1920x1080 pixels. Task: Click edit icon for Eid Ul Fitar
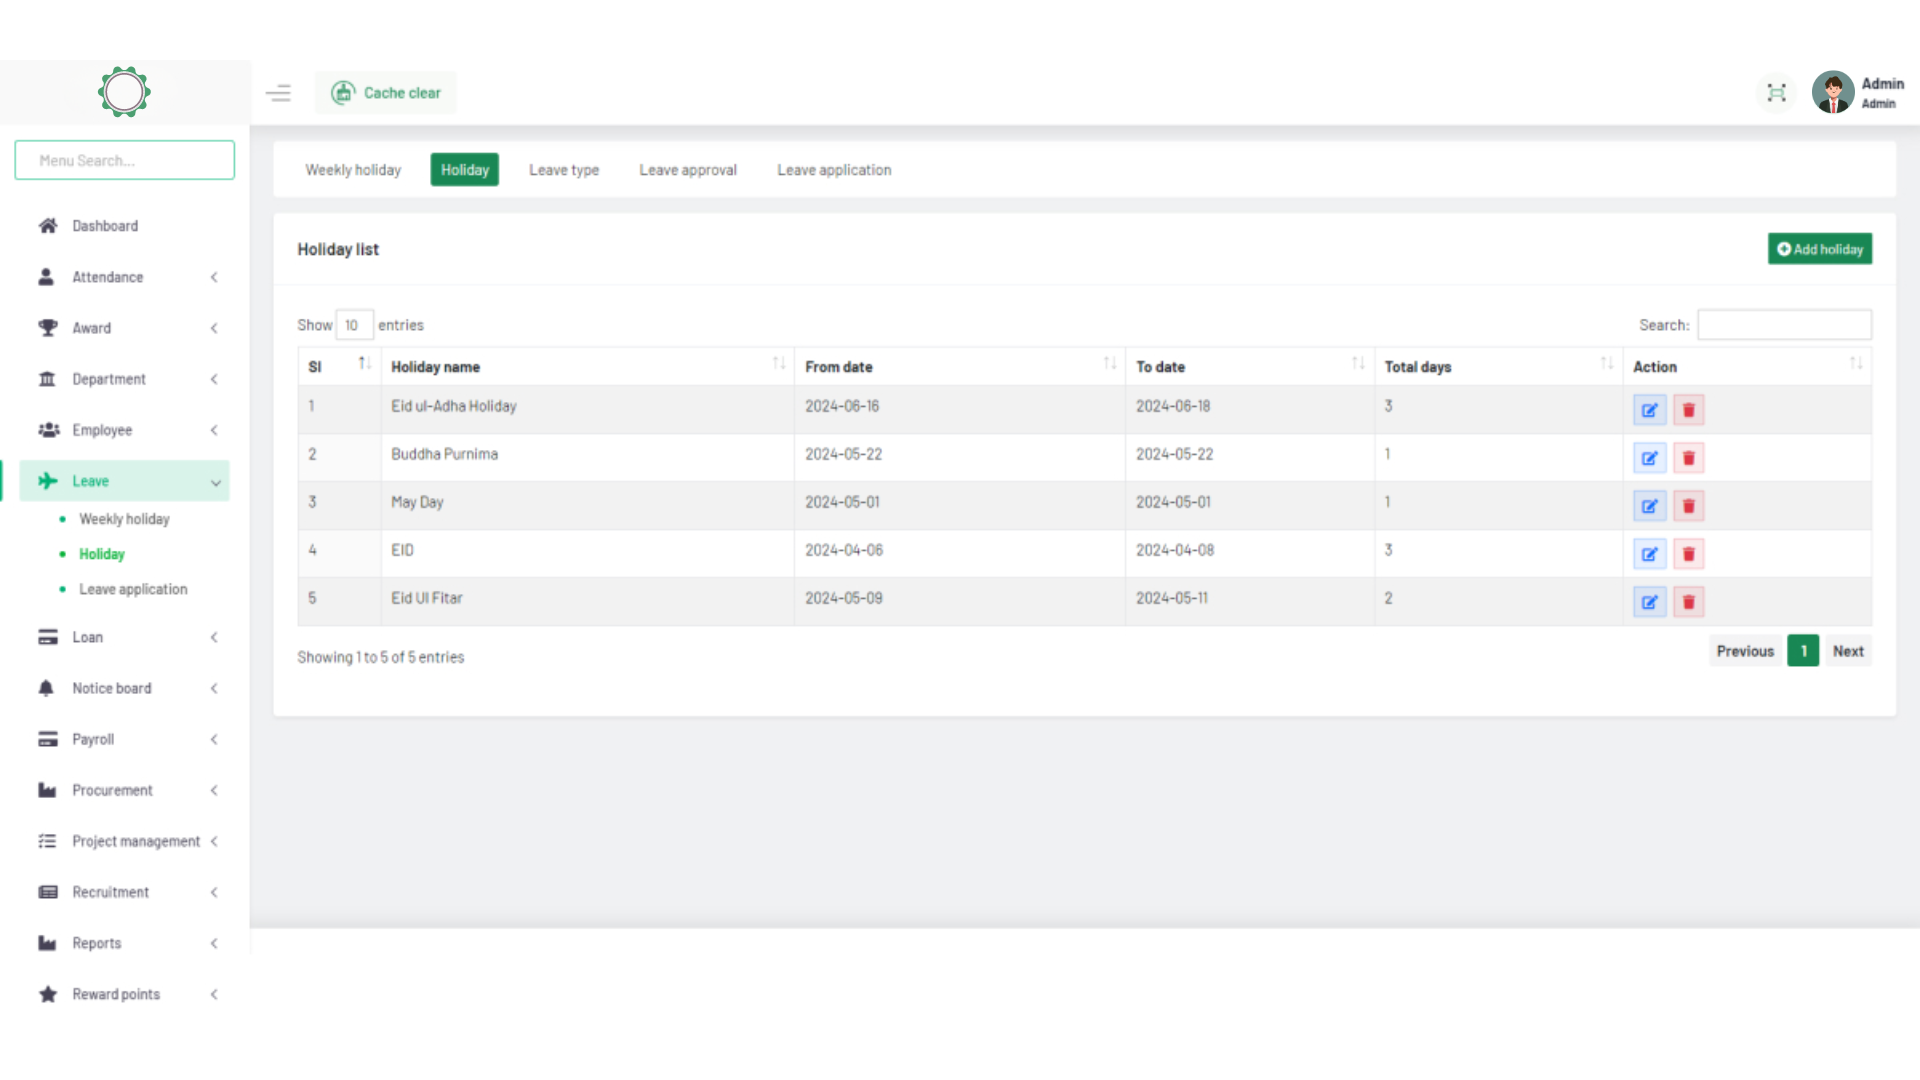(x=1649, y=602)
